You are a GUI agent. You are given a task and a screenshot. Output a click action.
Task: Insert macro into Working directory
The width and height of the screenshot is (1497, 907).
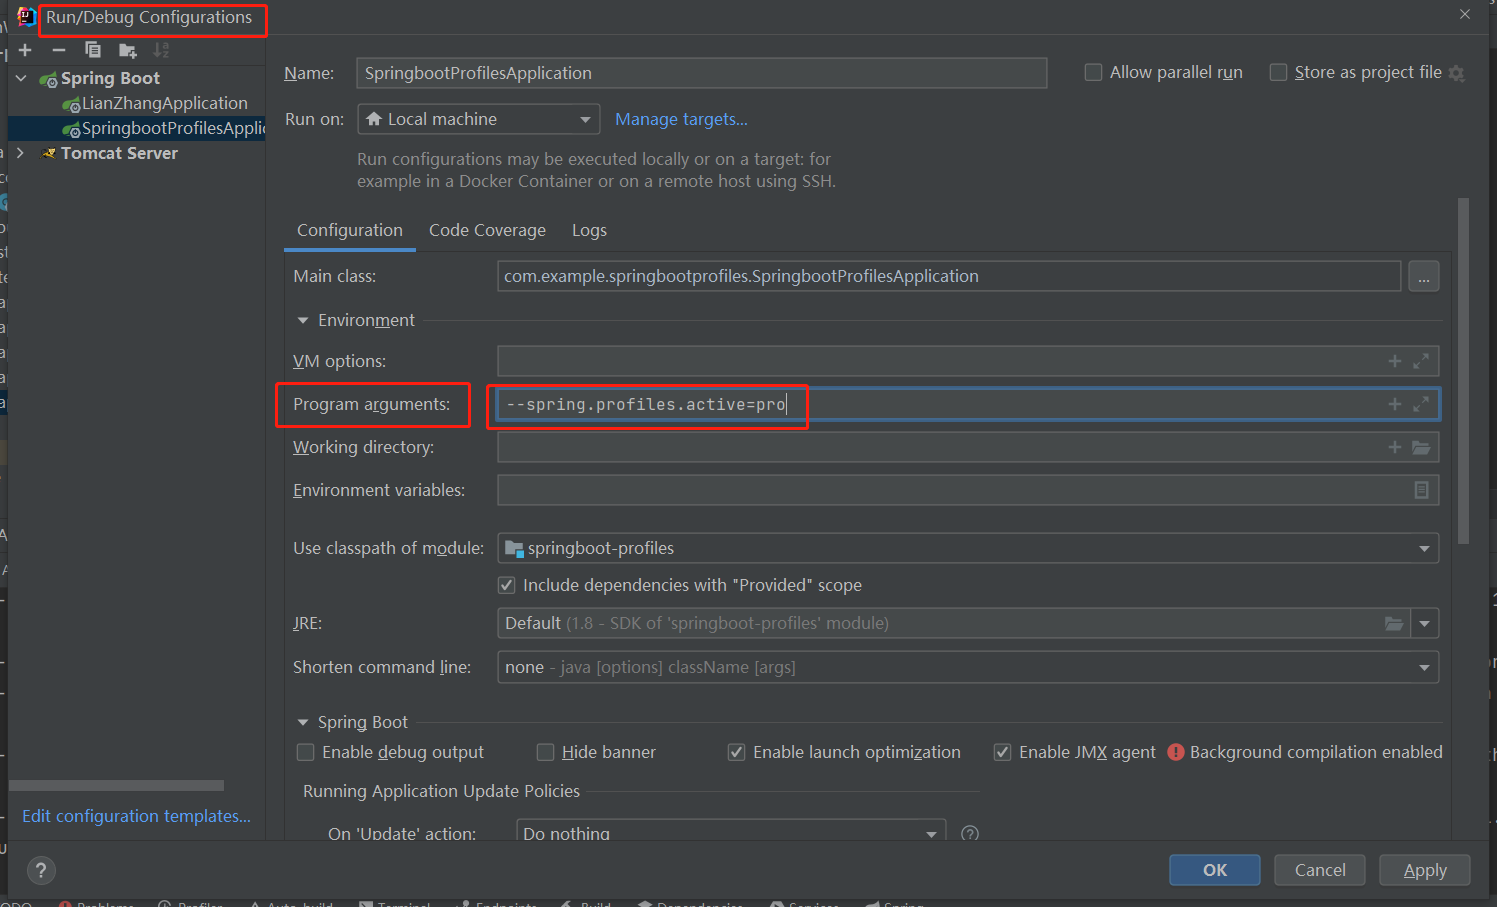click(x=1395, y=447)
